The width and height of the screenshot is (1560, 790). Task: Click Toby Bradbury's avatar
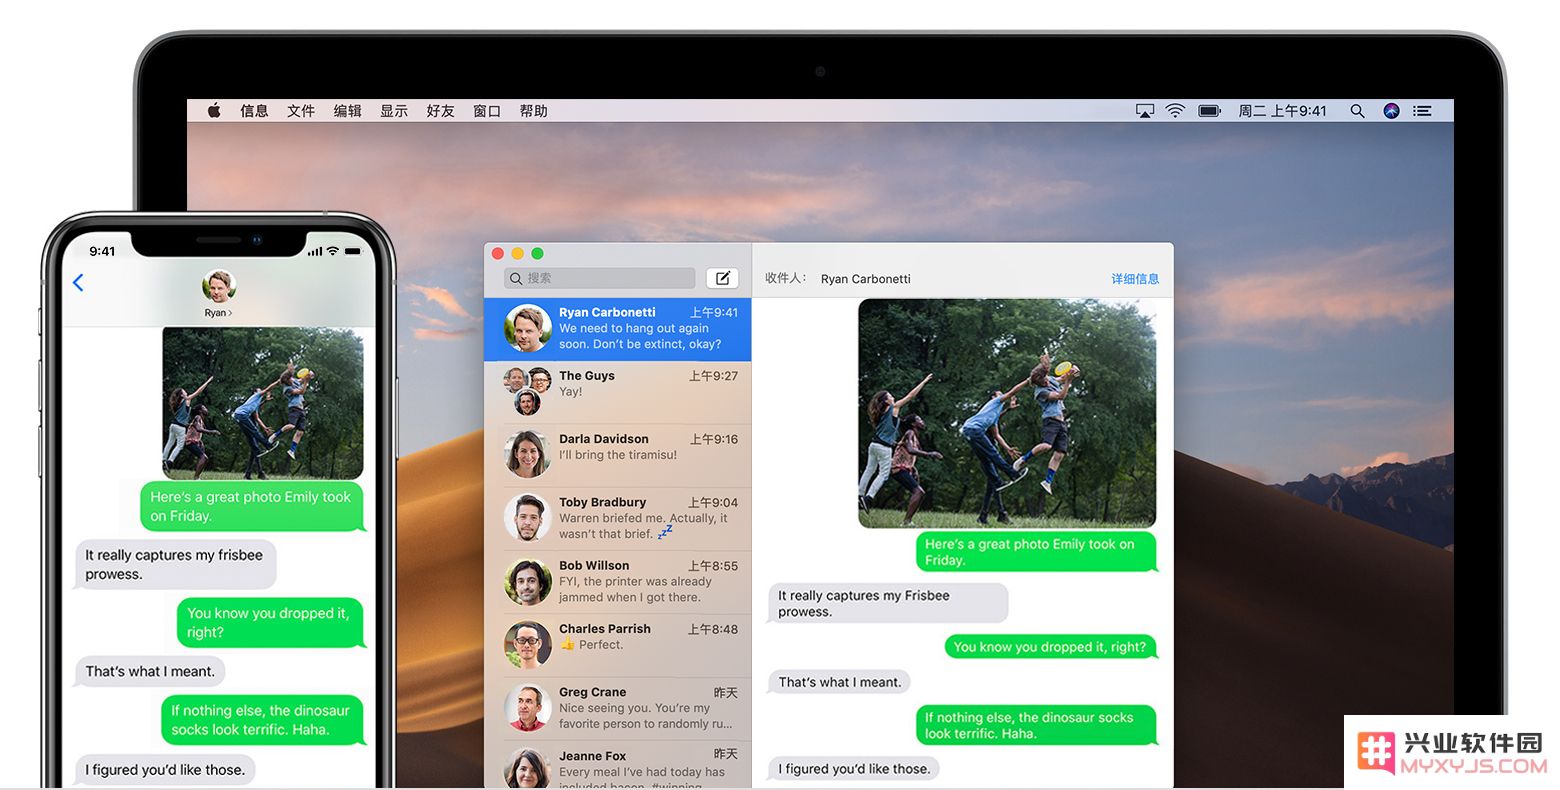tap(528, 518)
